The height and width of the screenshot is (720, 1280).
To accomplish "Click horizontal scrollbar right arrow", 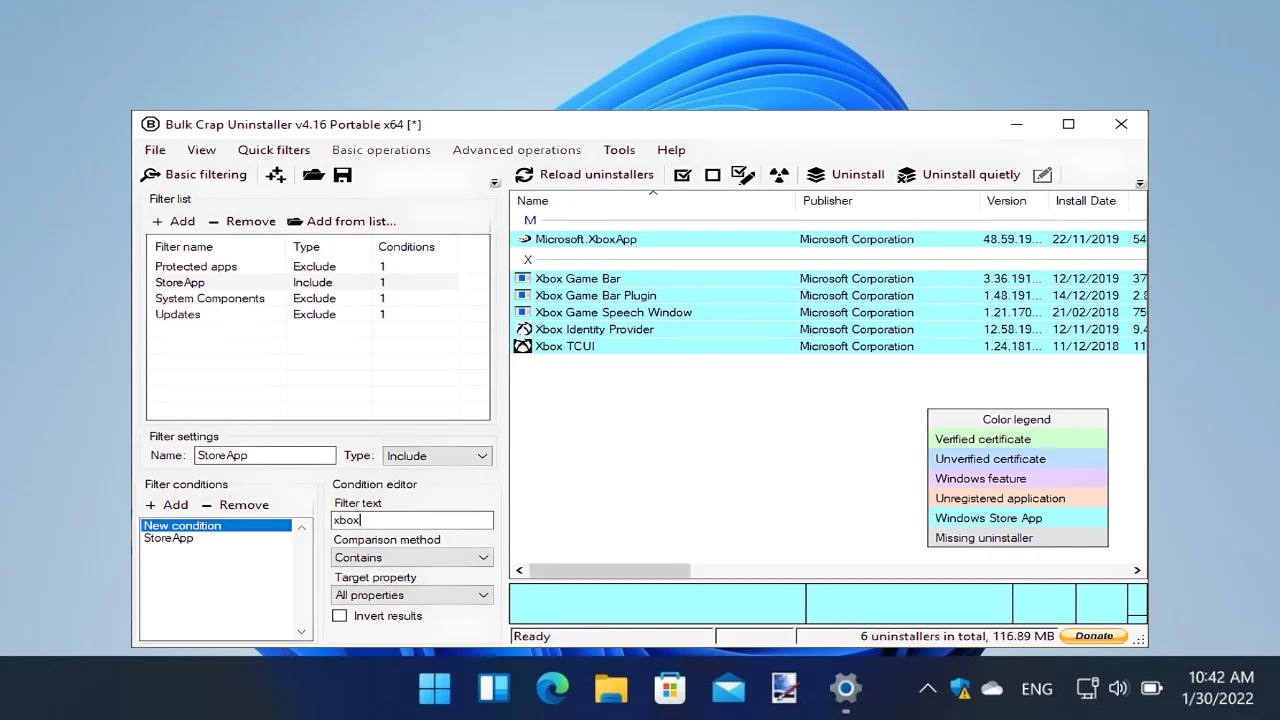I will (1137, 570).
